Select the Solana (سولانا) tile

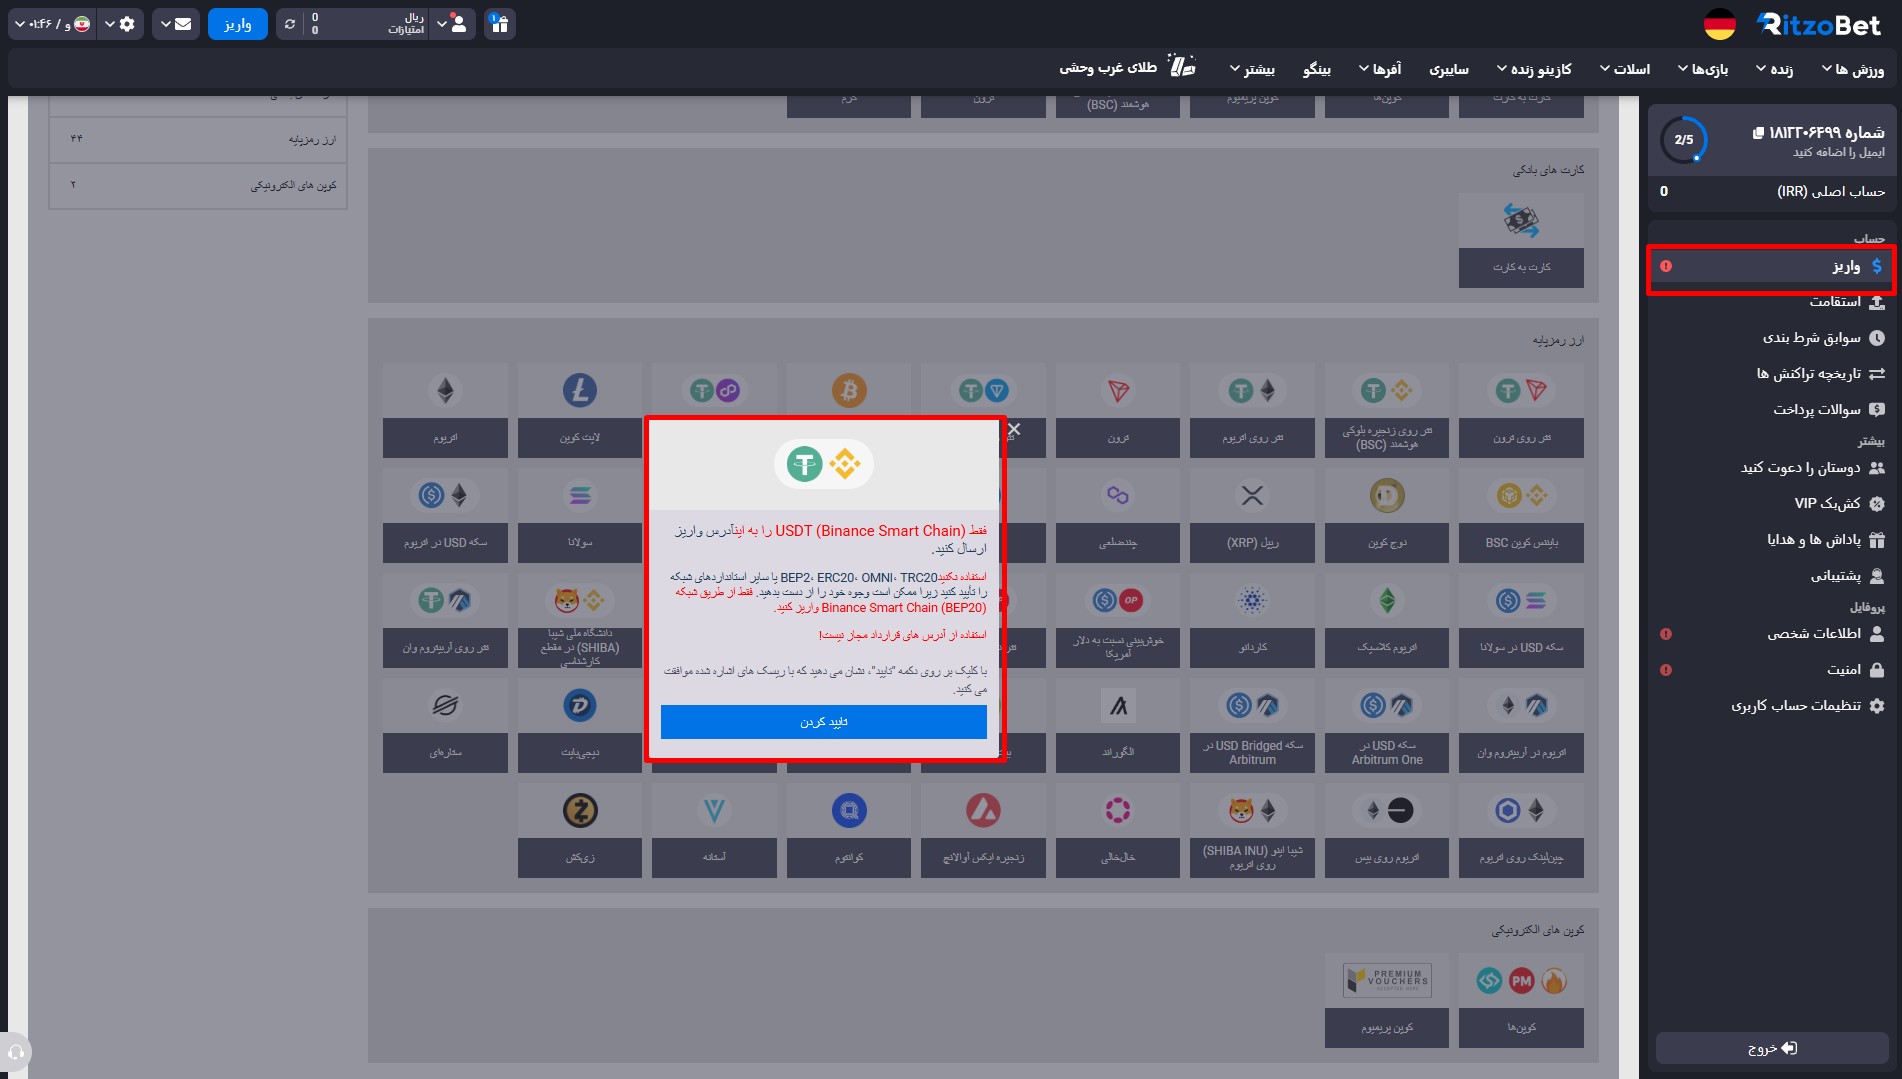[580, 515]
